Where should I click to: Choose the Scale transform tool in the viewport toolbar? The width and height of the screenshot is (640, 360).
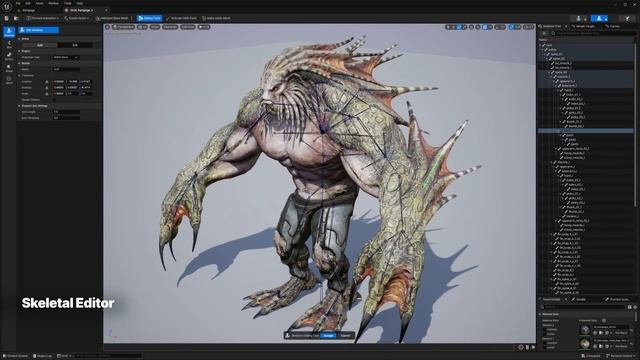[465, 27]
